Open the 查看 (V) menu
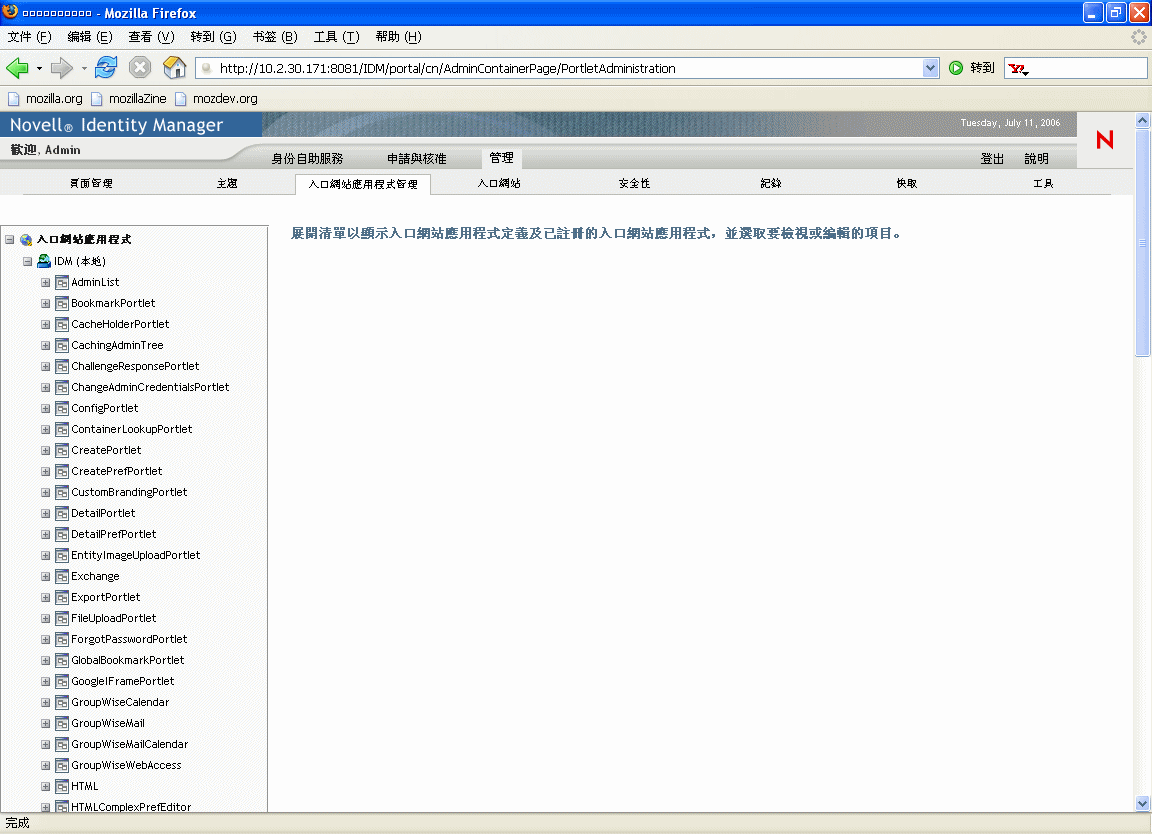The width and height of the screenshot is (1152, 834). (151, 37)
